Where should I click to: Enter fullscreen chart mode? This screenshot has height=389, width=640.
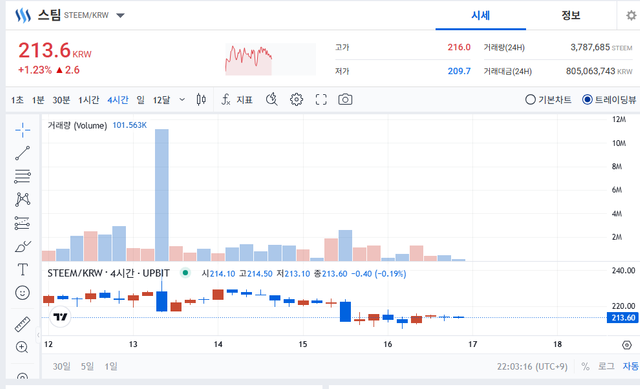[x=321, y=100]
